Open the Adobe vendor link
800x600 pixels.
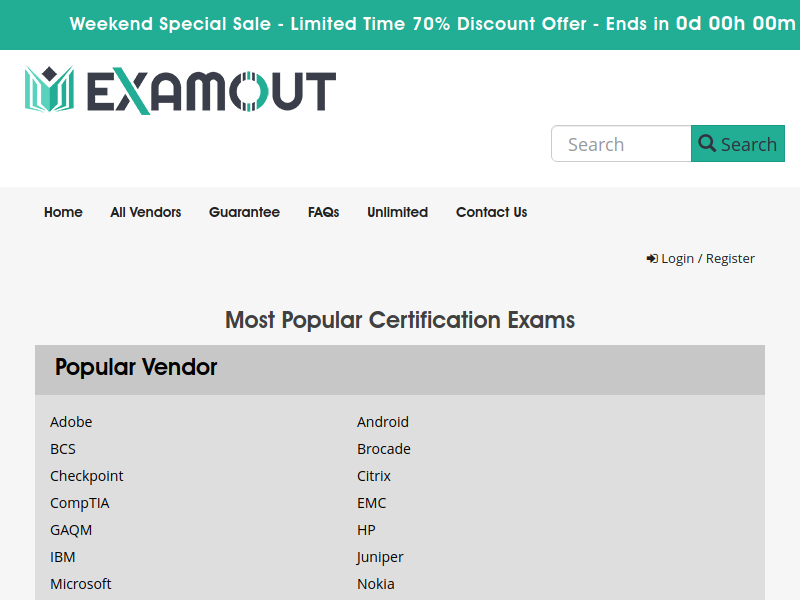pyautogui.click(x=71, y=422)
